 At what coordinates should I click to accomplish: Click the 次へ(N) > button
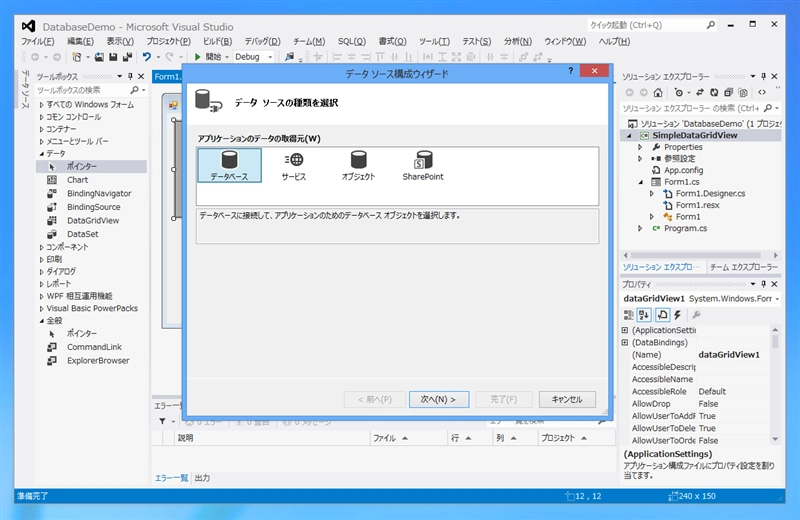(x=438, y=399)
